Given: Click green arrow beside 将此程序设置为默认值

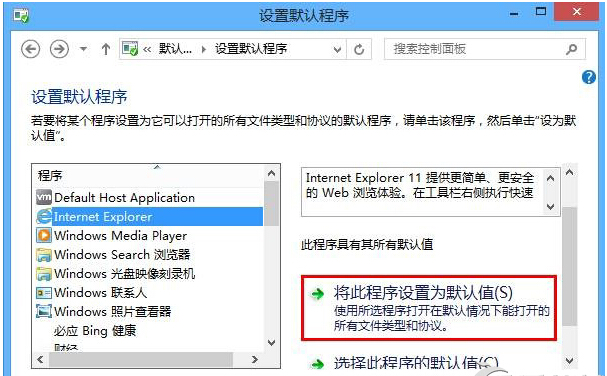Looking at the screenshot, I should [317, 294].
